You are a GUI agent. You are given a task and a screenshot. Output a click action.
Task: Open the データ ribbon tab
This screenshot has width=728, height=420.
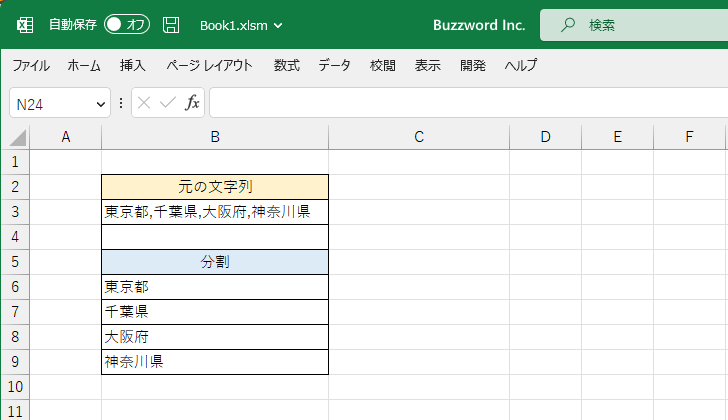334,65
